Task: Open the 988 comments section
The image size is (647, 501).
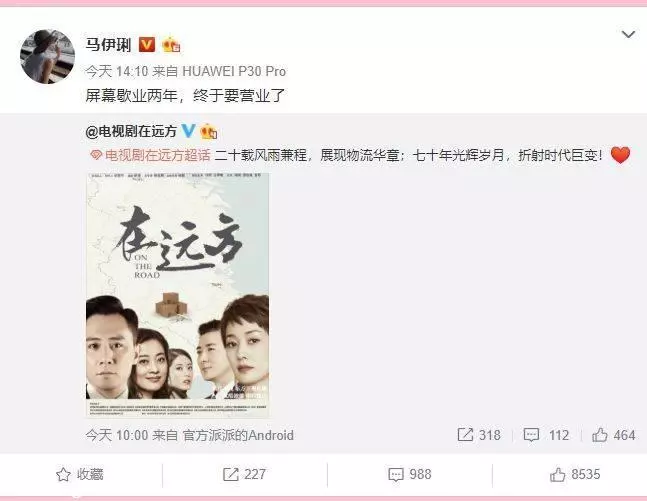Action: [x=410, y=475]
